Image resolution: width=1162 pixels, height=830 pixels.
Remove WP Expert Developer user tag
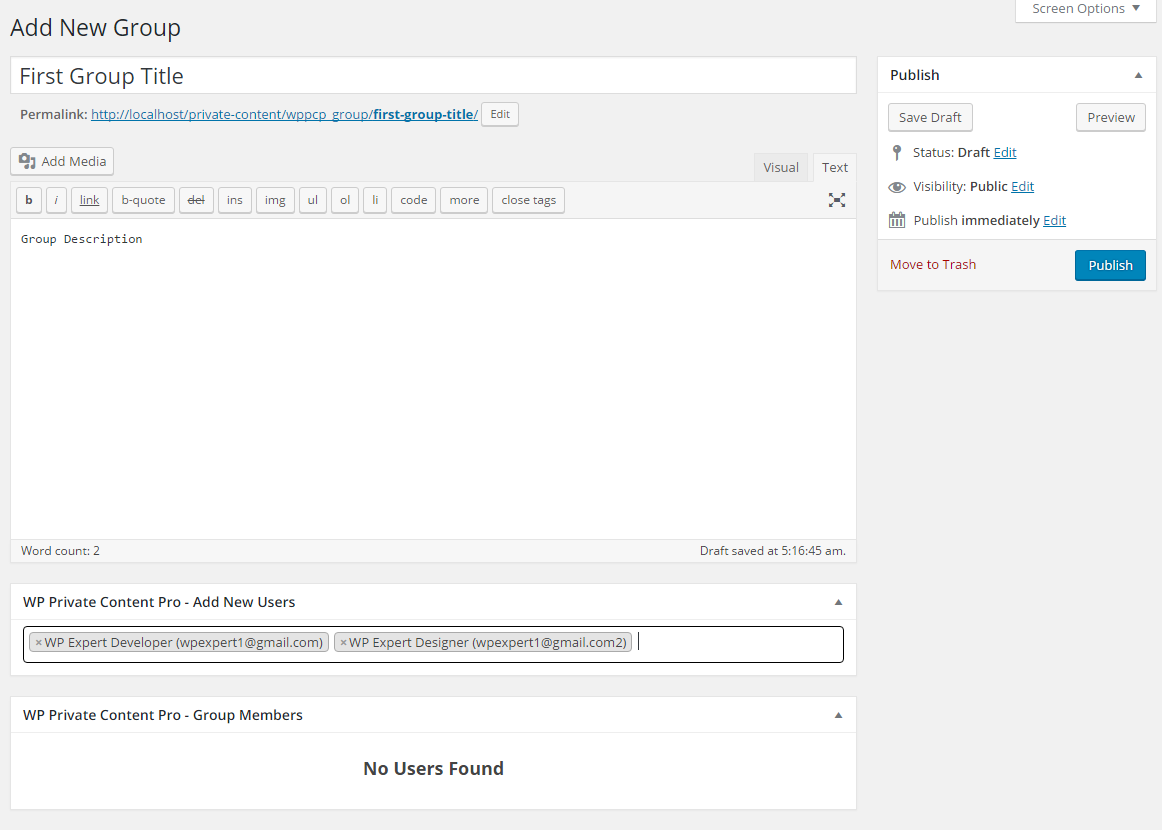coord(39,643)
